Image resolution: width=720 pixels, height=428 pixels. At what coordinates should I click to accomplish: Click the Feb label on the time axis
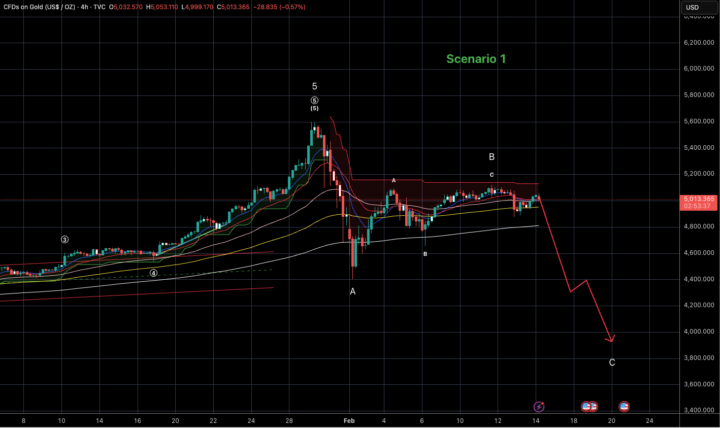coord(349,421)
